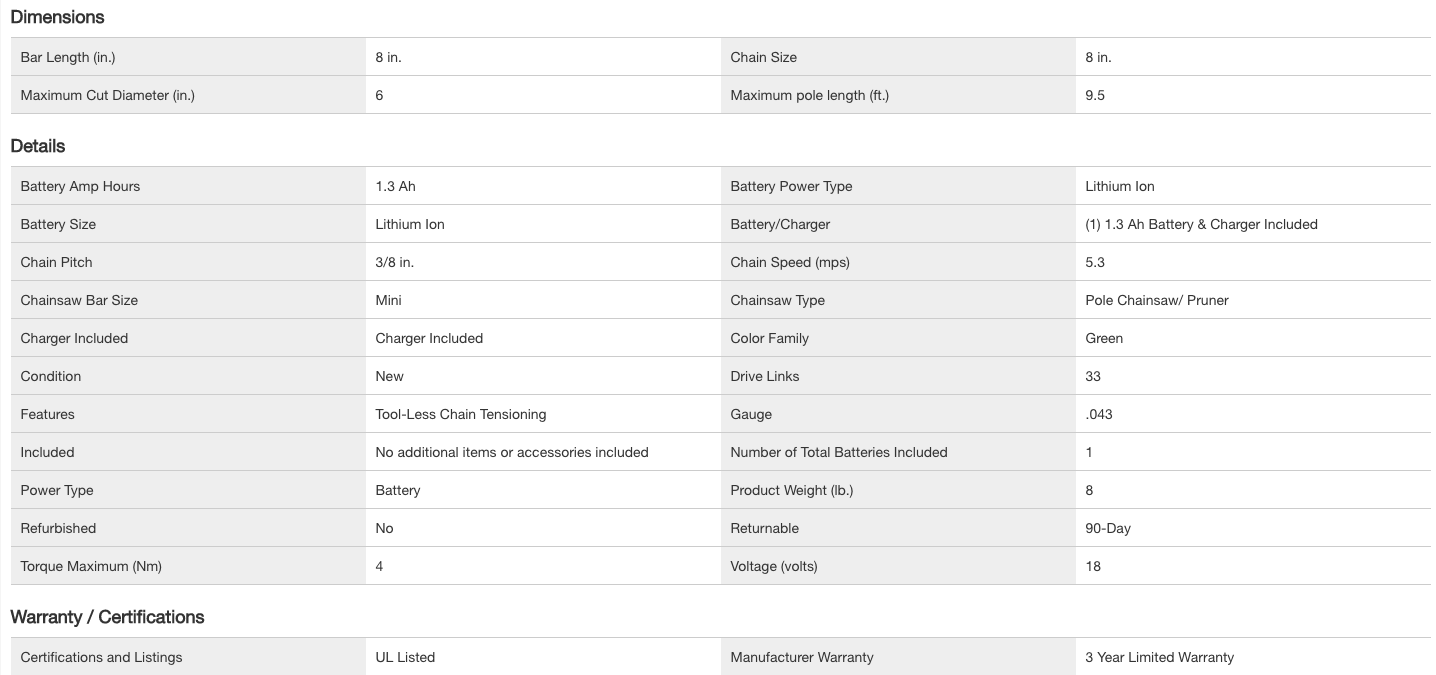Click the Returnable 90-Day value

(1108, 528)
